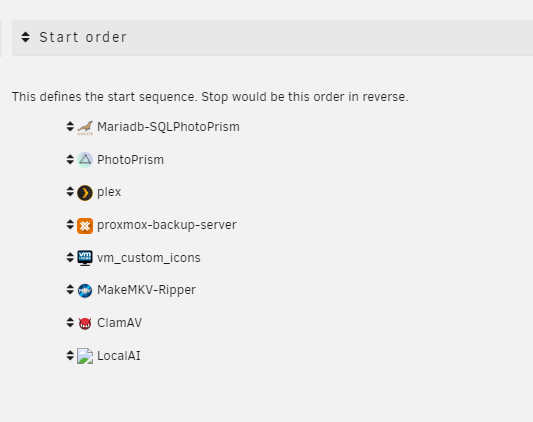Click sort arrows beside LocalAI

70,355
